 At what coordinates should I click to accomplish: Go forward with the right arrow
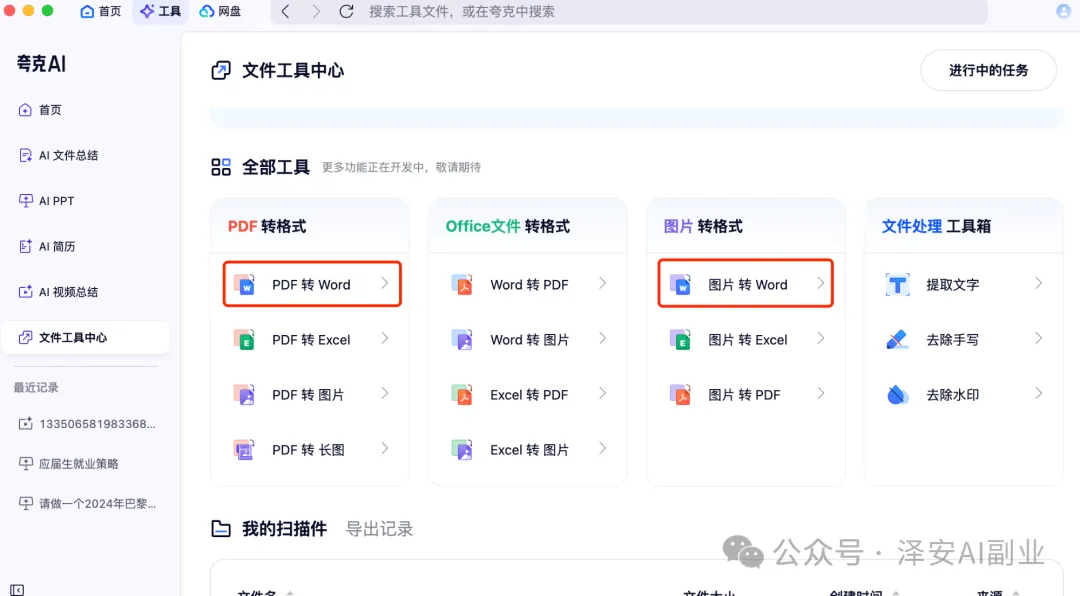coord(315,11)
